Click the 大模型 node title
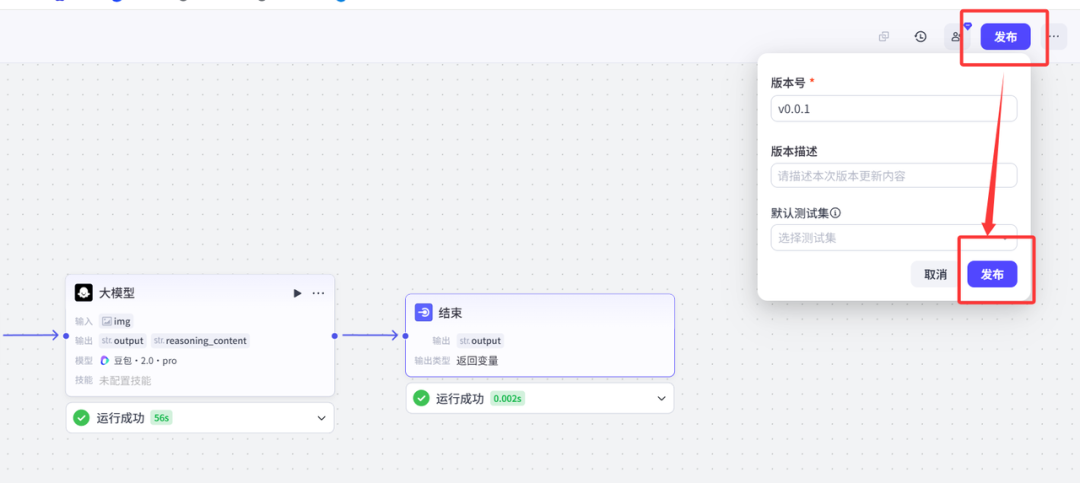Viewport: 1080px width, 483px height. 116,293
